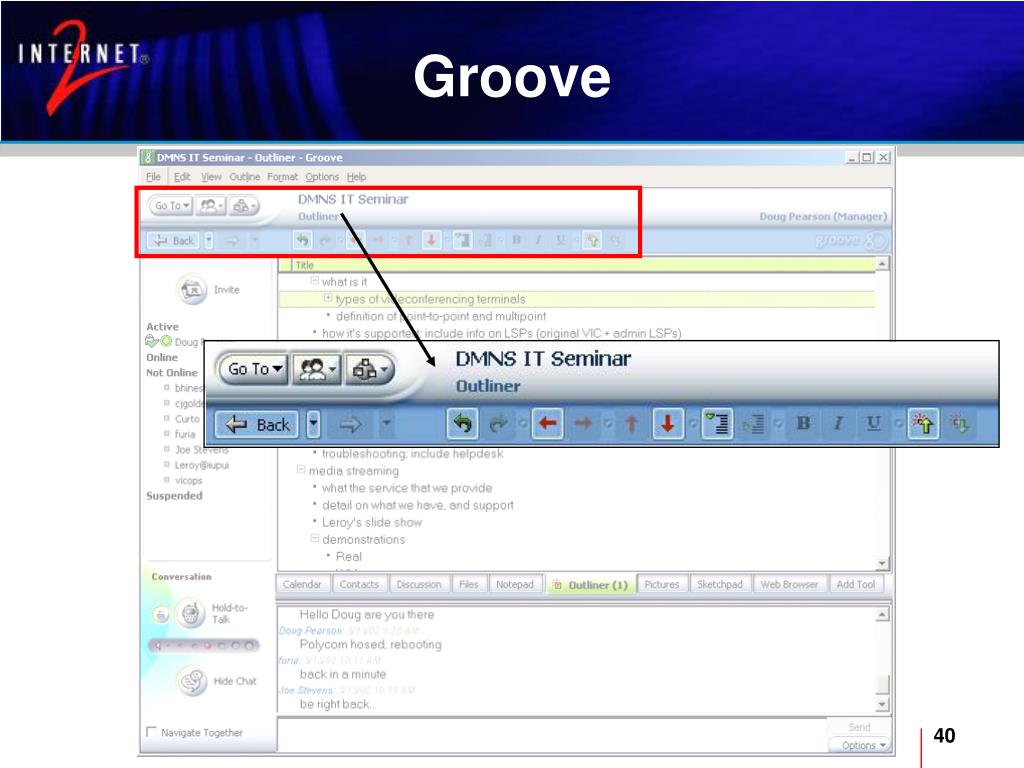
Task: Switch to the Files tab
Action: (468, 584)
